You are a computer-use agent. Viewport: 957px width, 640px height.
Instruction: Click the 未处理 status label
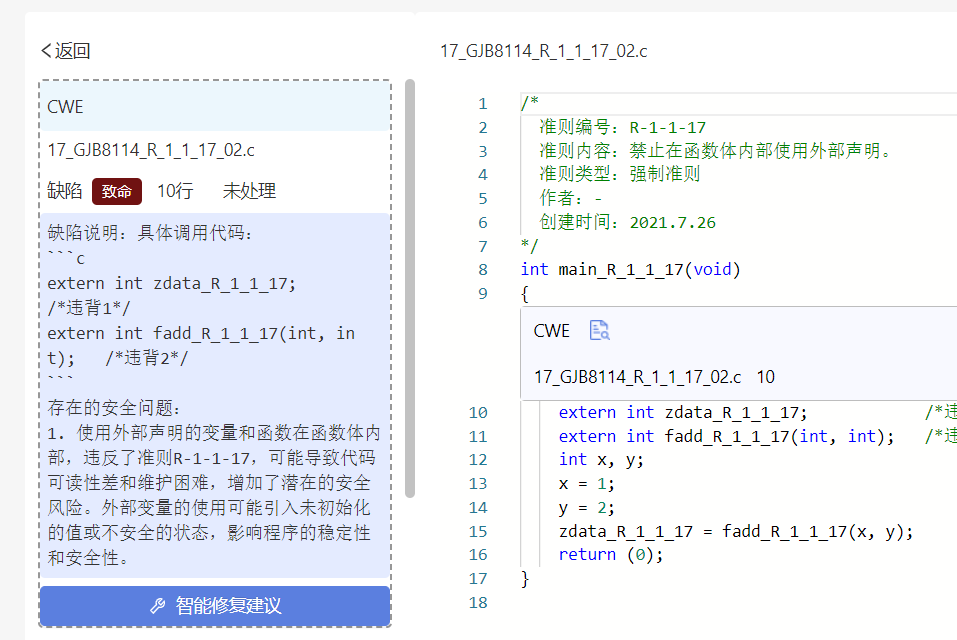click(x=249, y=191)
